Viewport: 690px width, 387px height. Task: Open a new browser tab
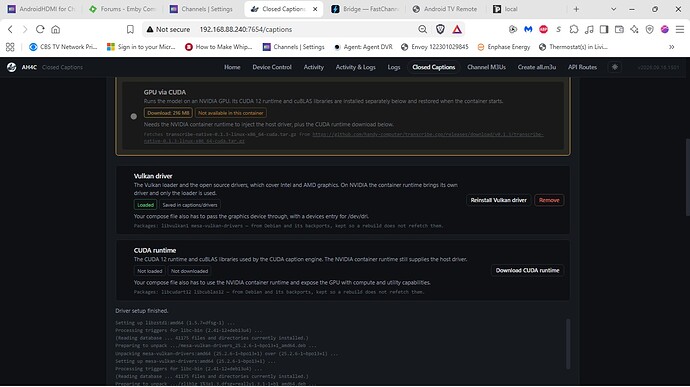tap(576, 9)
